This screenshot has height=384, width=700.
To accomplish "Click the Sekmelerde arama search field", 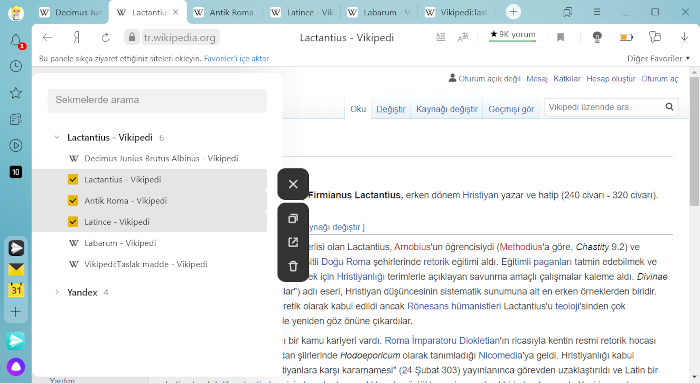I will tap(157, 100).
